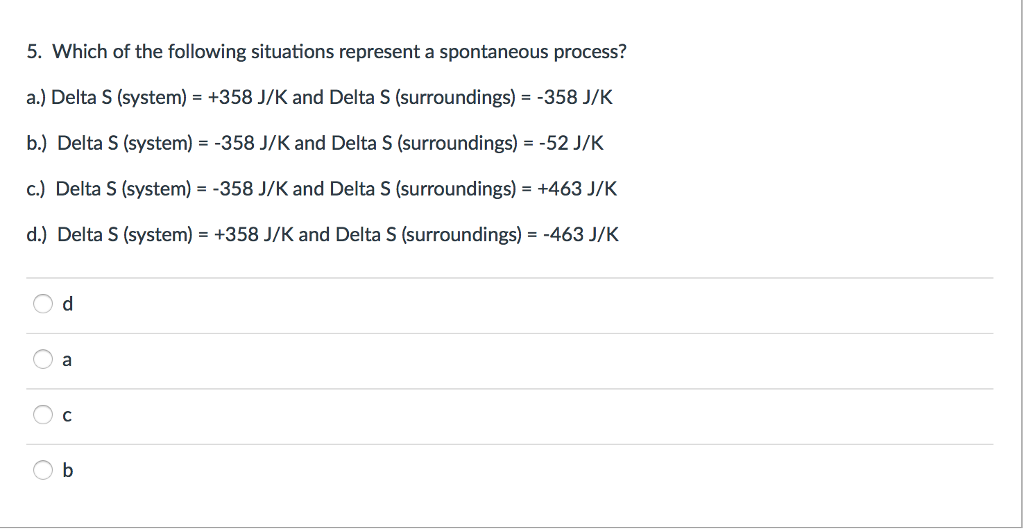This screenshot has width=1024, height=531.
Task: Click the answer label letter 'a'
Action: tap(67, 361)
